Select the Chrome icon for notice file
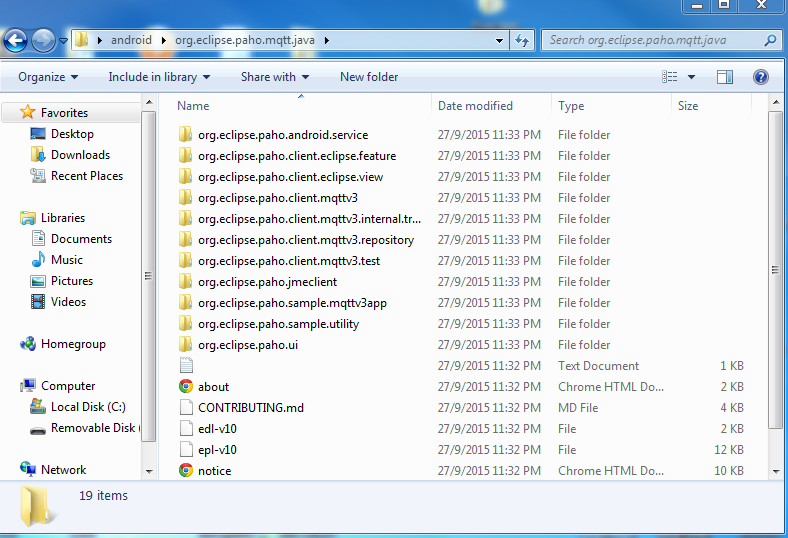The image size is (788, 538). pyautogui.click(x=185, y=471)
